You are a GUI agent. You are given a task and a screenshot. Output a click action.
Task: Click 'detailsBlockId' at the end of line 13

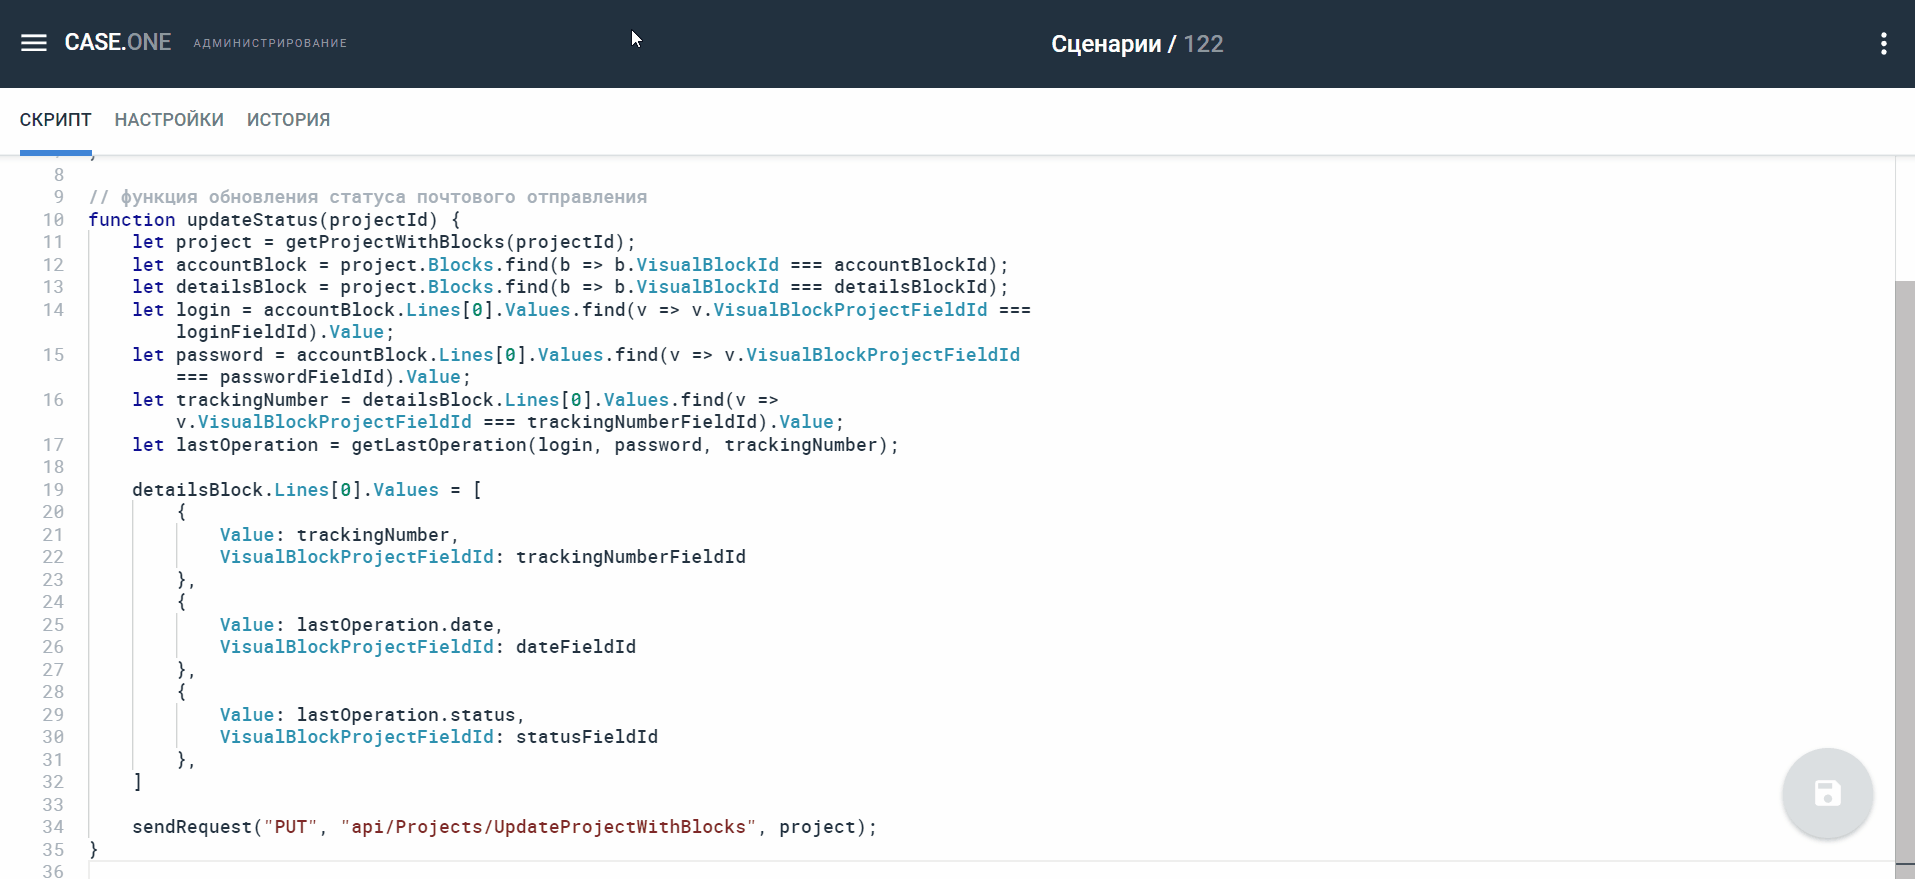pyautogui.click(x=911, y=287)
